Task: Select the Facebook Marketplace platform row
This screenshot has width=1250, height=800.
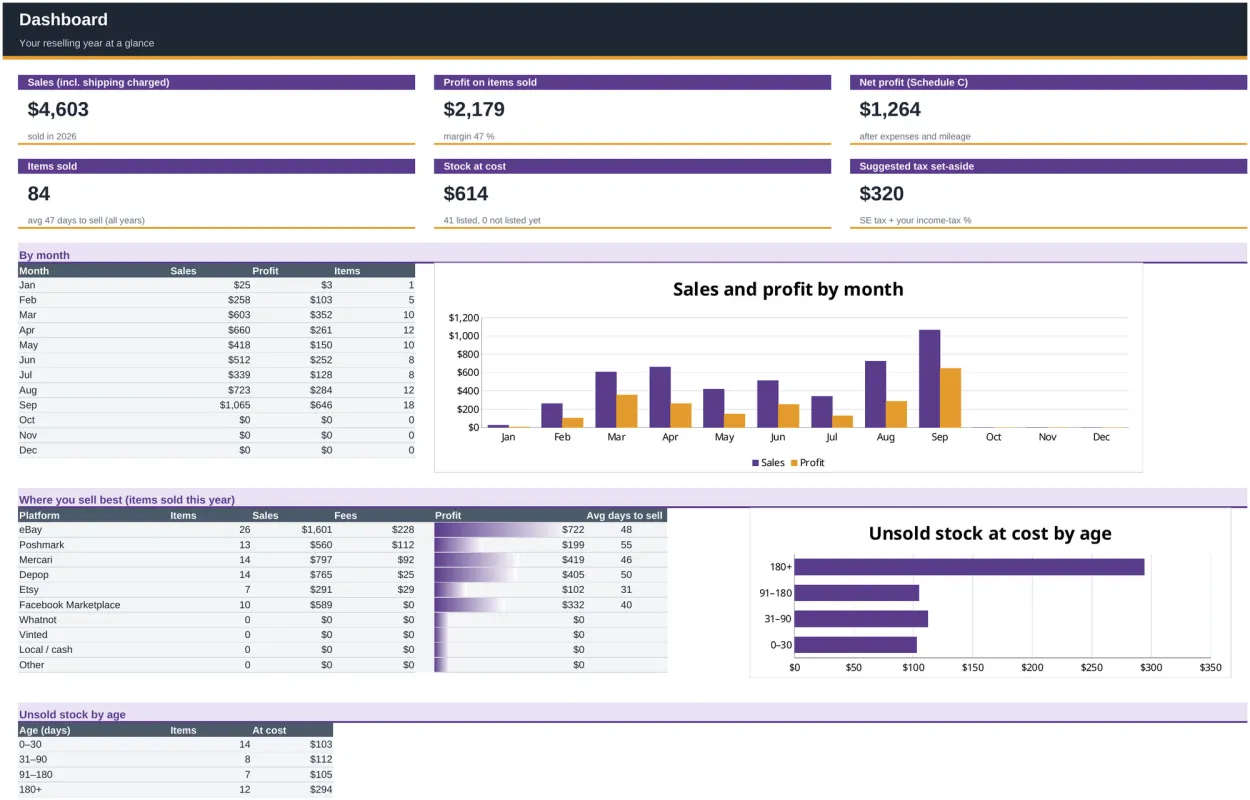Action: pyautogui.click(x=342, y=605)
